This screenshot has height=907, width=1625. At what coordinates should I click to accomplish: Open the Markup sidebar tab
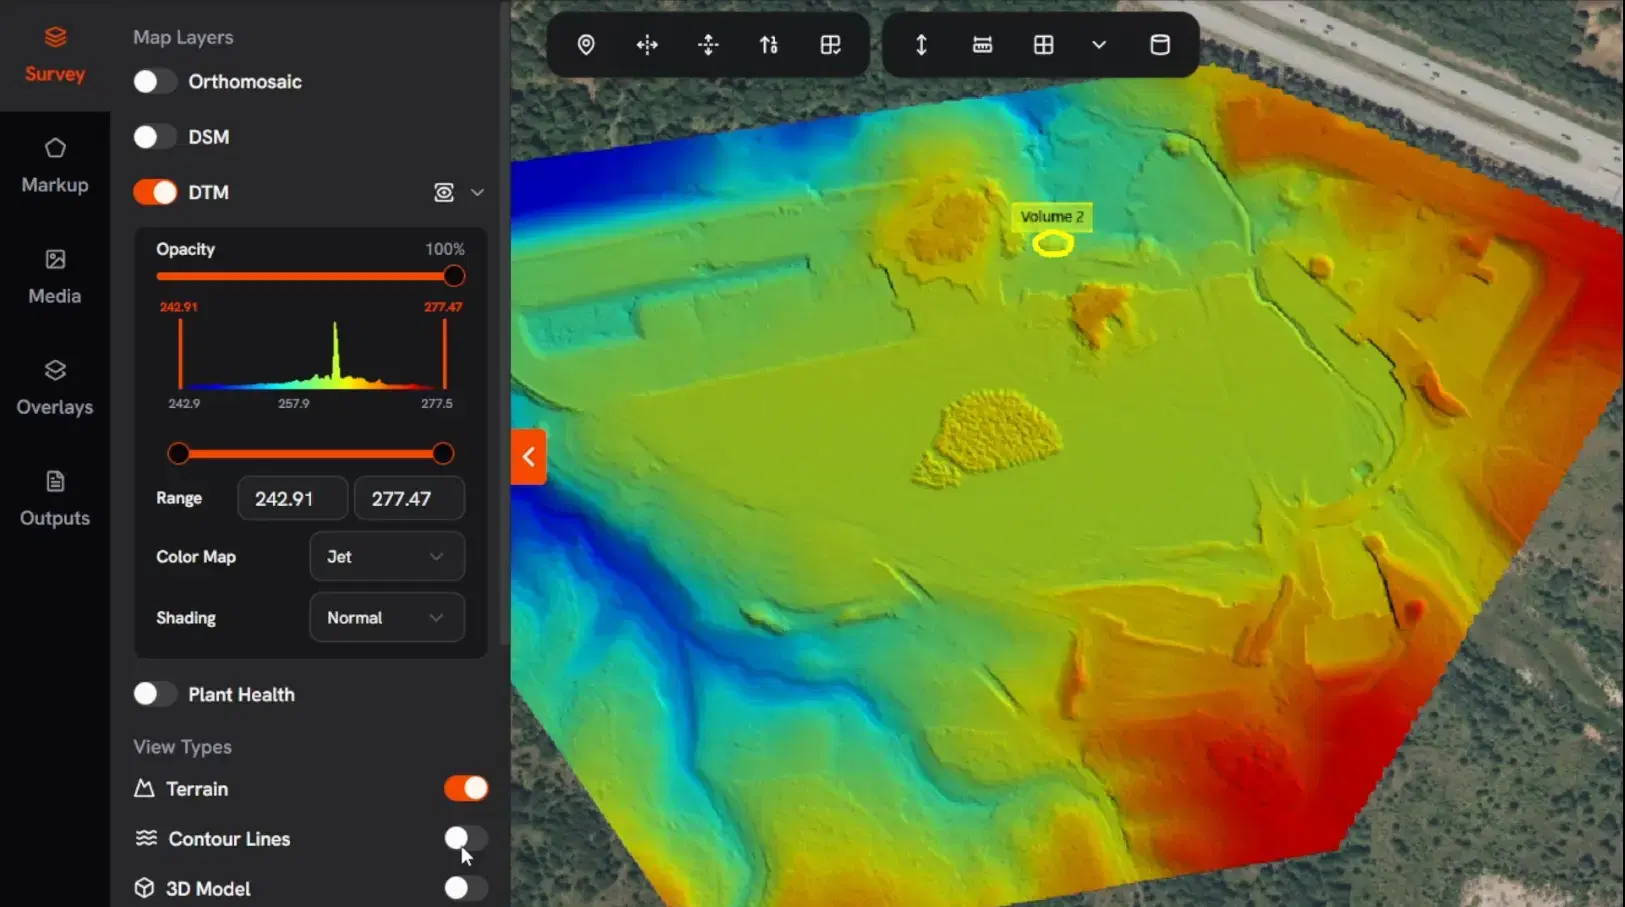click(55, 166)
